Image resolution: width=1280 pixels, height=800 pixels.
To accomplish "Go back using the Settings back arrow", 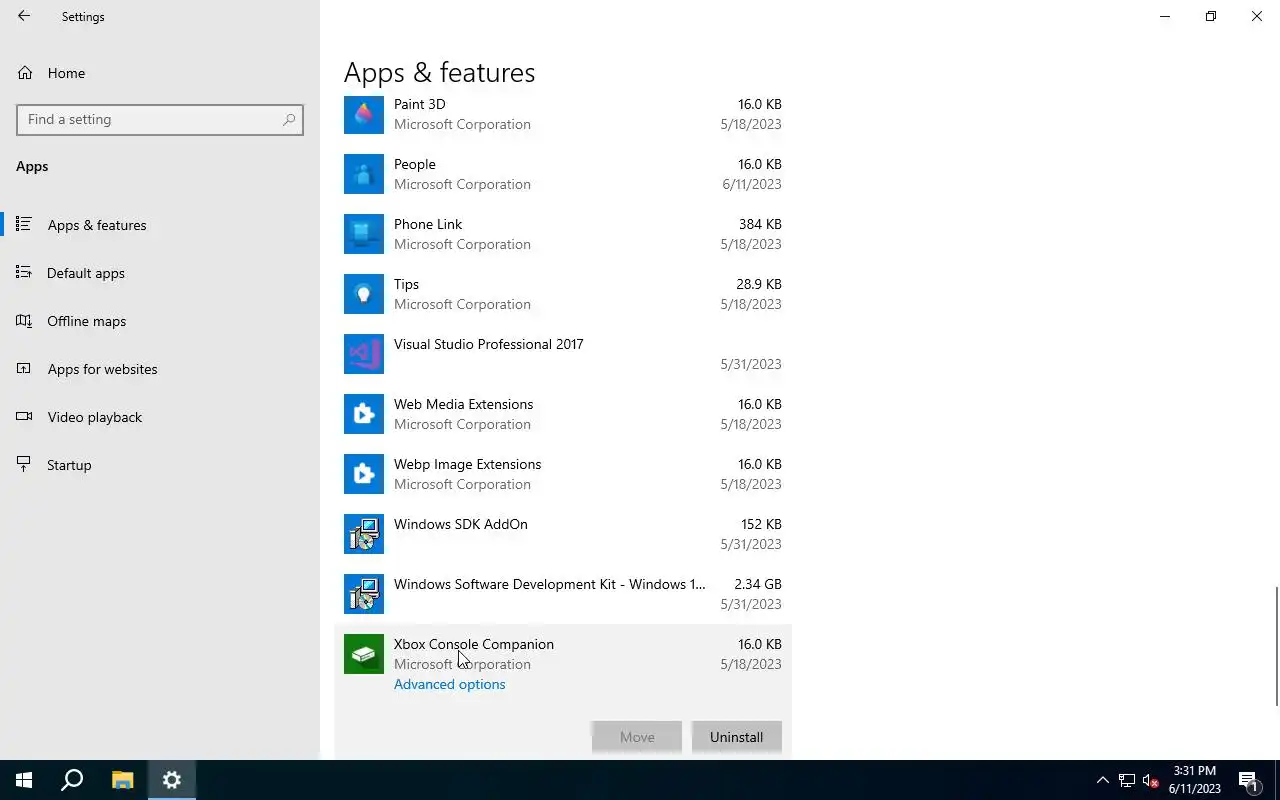I will coord(24,16).
